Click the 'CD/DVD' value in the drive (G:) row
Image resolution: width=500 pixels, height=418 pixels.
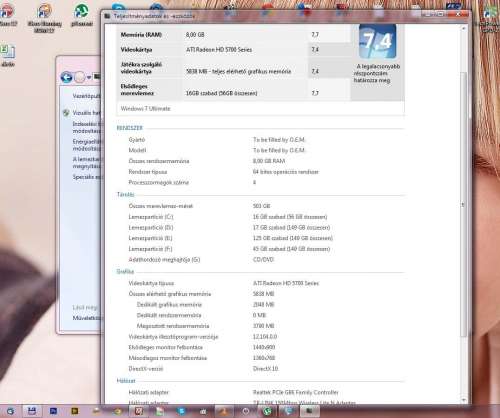point(263,260)
